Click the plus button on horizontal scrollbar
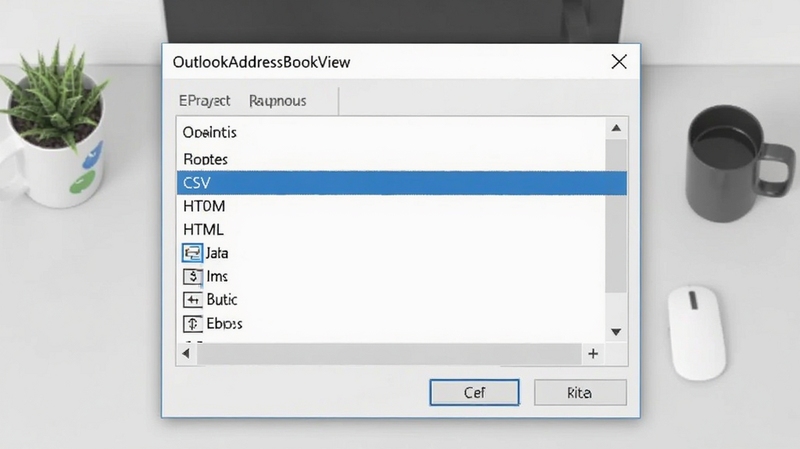The height and width of the screenshot is (449, 800). (x=593, y=354)
